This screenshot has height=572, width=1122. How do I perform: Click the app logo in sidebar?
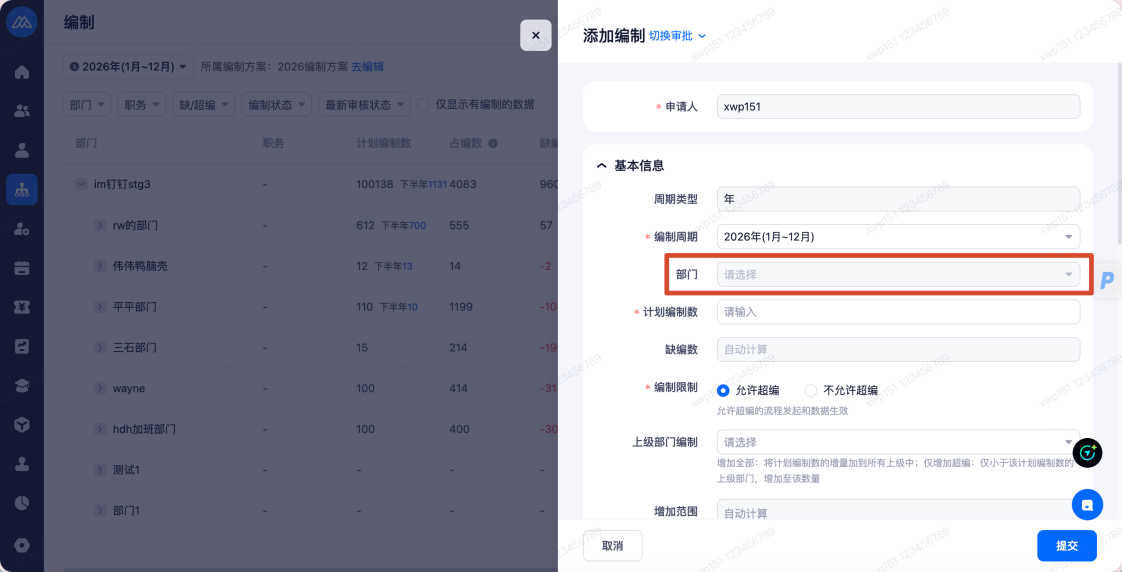(21, 21)
